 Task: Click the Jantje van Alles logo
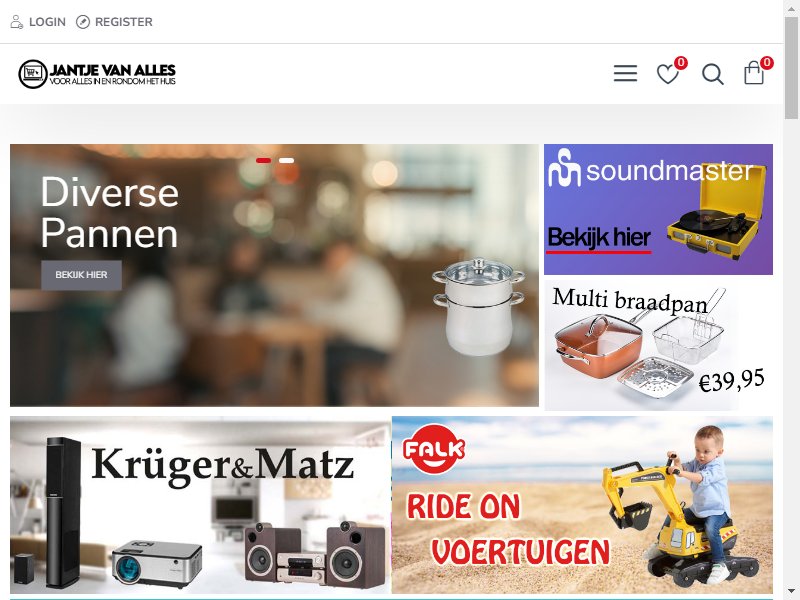[97, 74]
